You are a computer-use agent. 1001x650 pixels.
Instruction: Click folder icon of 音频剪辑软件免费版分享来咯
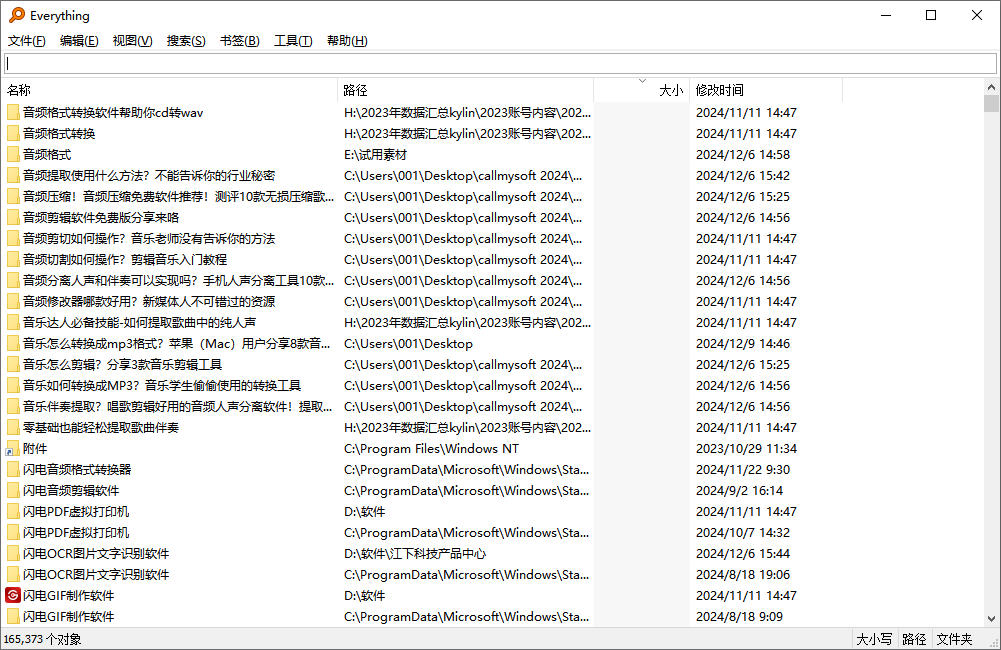pos(13,218)
